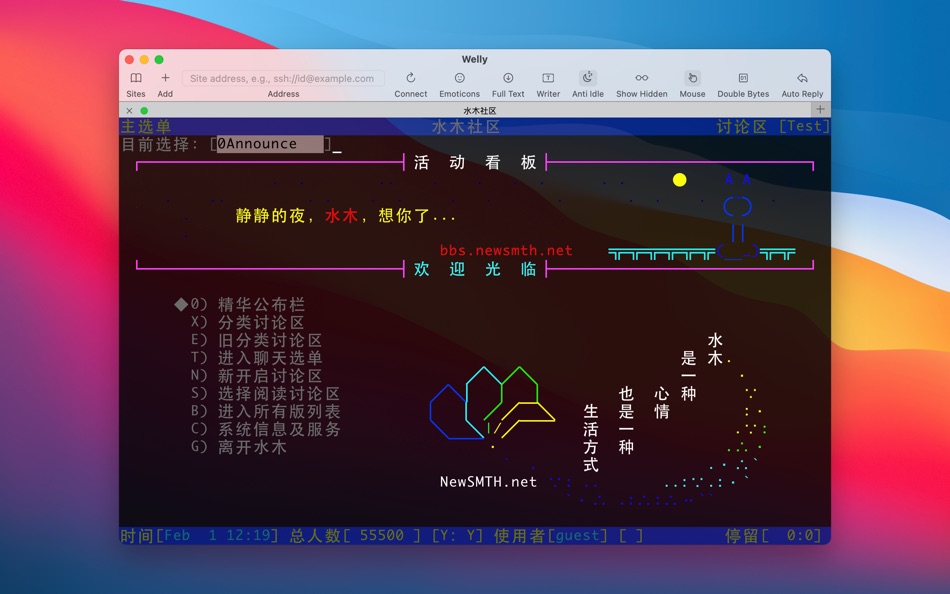Select menu entry 0) 精华公布栏
This screenshot has height=594, width=950.
[247, 304]
